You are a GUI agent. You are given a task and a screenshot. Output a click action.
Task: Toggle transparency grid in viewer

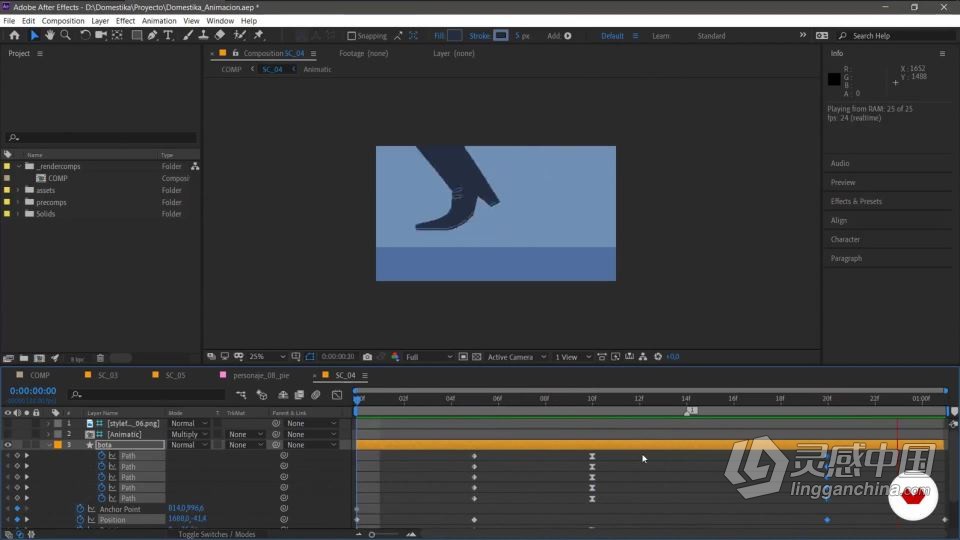point(476,357)
